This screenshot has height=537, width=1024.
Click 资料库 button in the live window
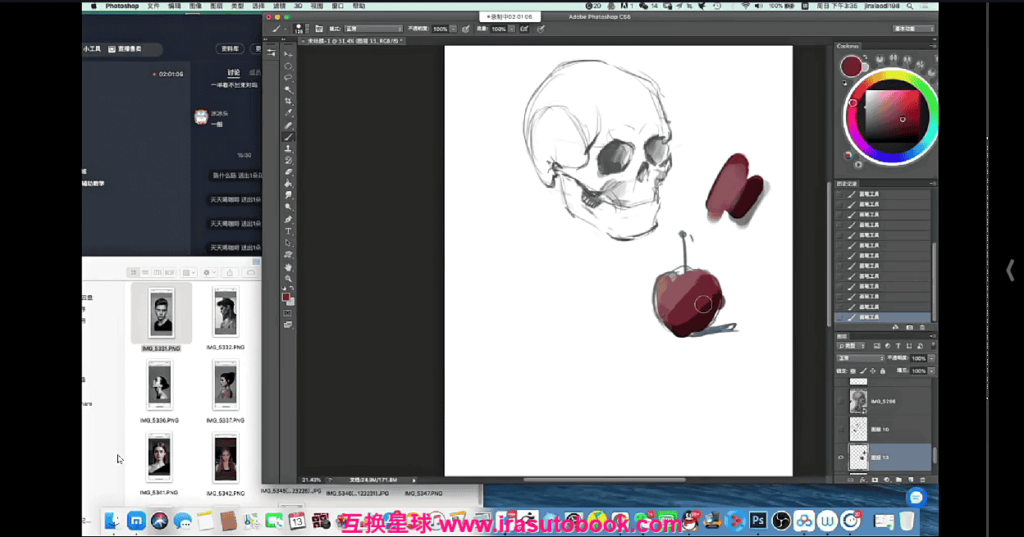point(230,49)
